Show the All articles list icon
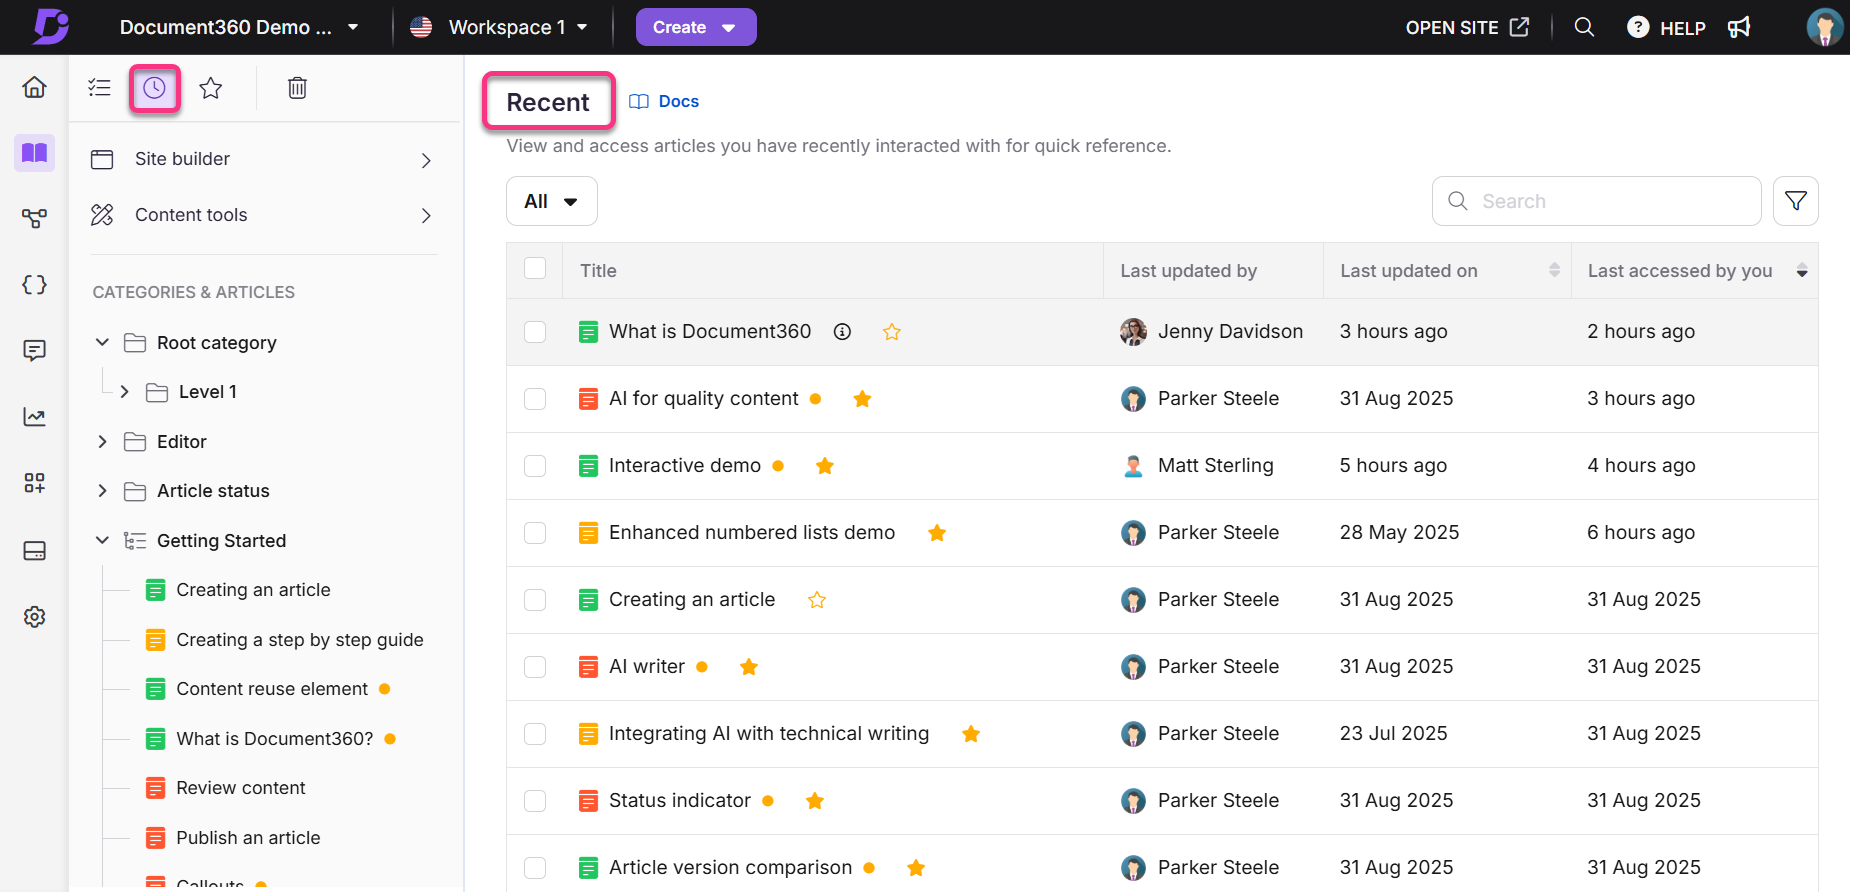Image resolution: width=1850 pixels, height=892 pixels. (x=99, y=88)
